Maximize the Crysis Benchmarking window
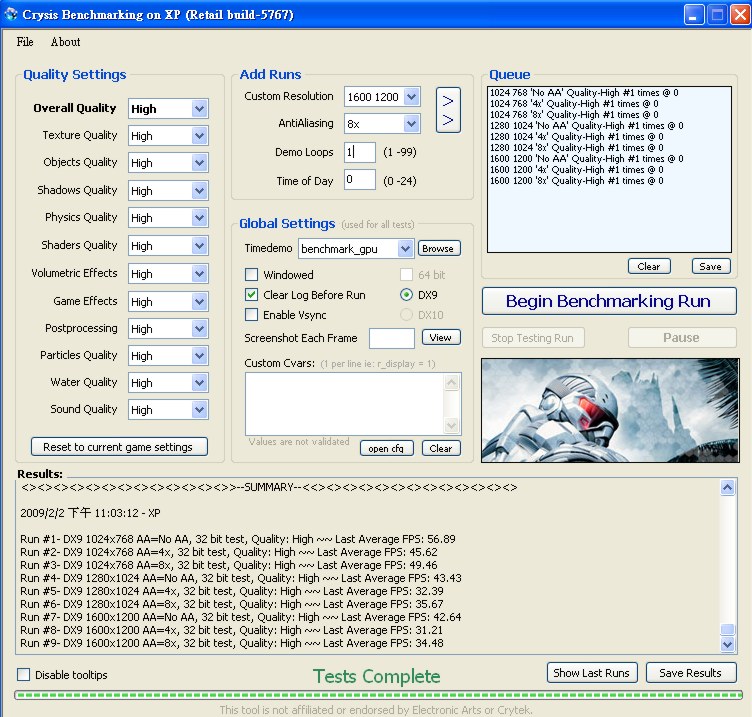The height and width of the screenshot is (717, 752). 717,15
